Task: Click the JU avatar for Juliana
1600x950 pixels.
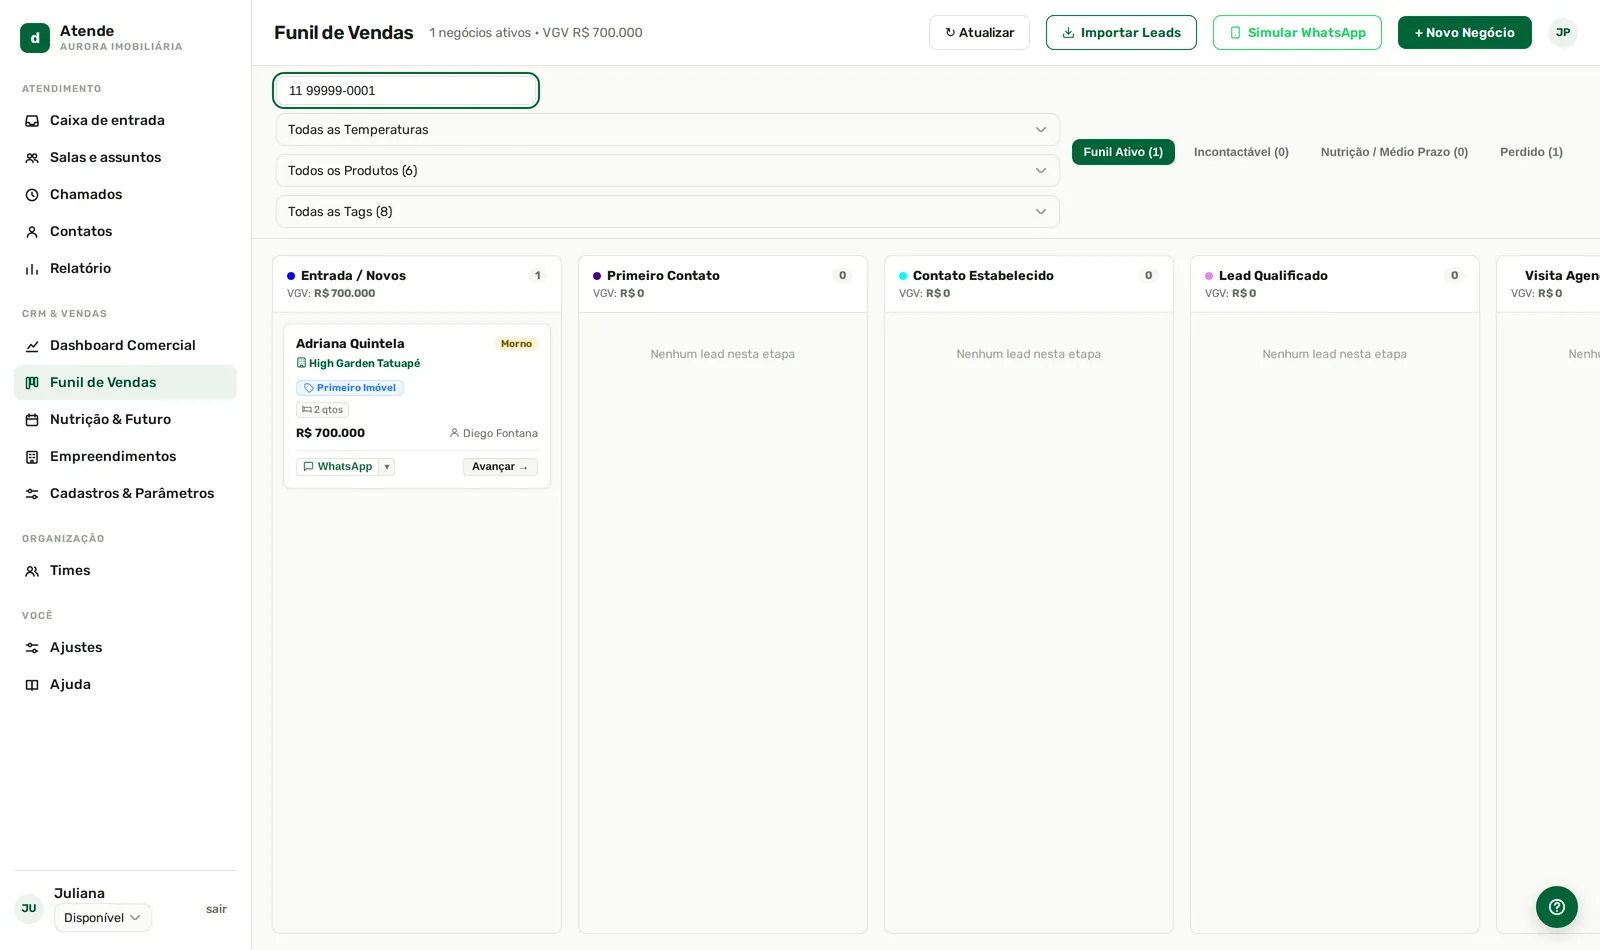Action: pyautogui.click(x=29, y=909)
